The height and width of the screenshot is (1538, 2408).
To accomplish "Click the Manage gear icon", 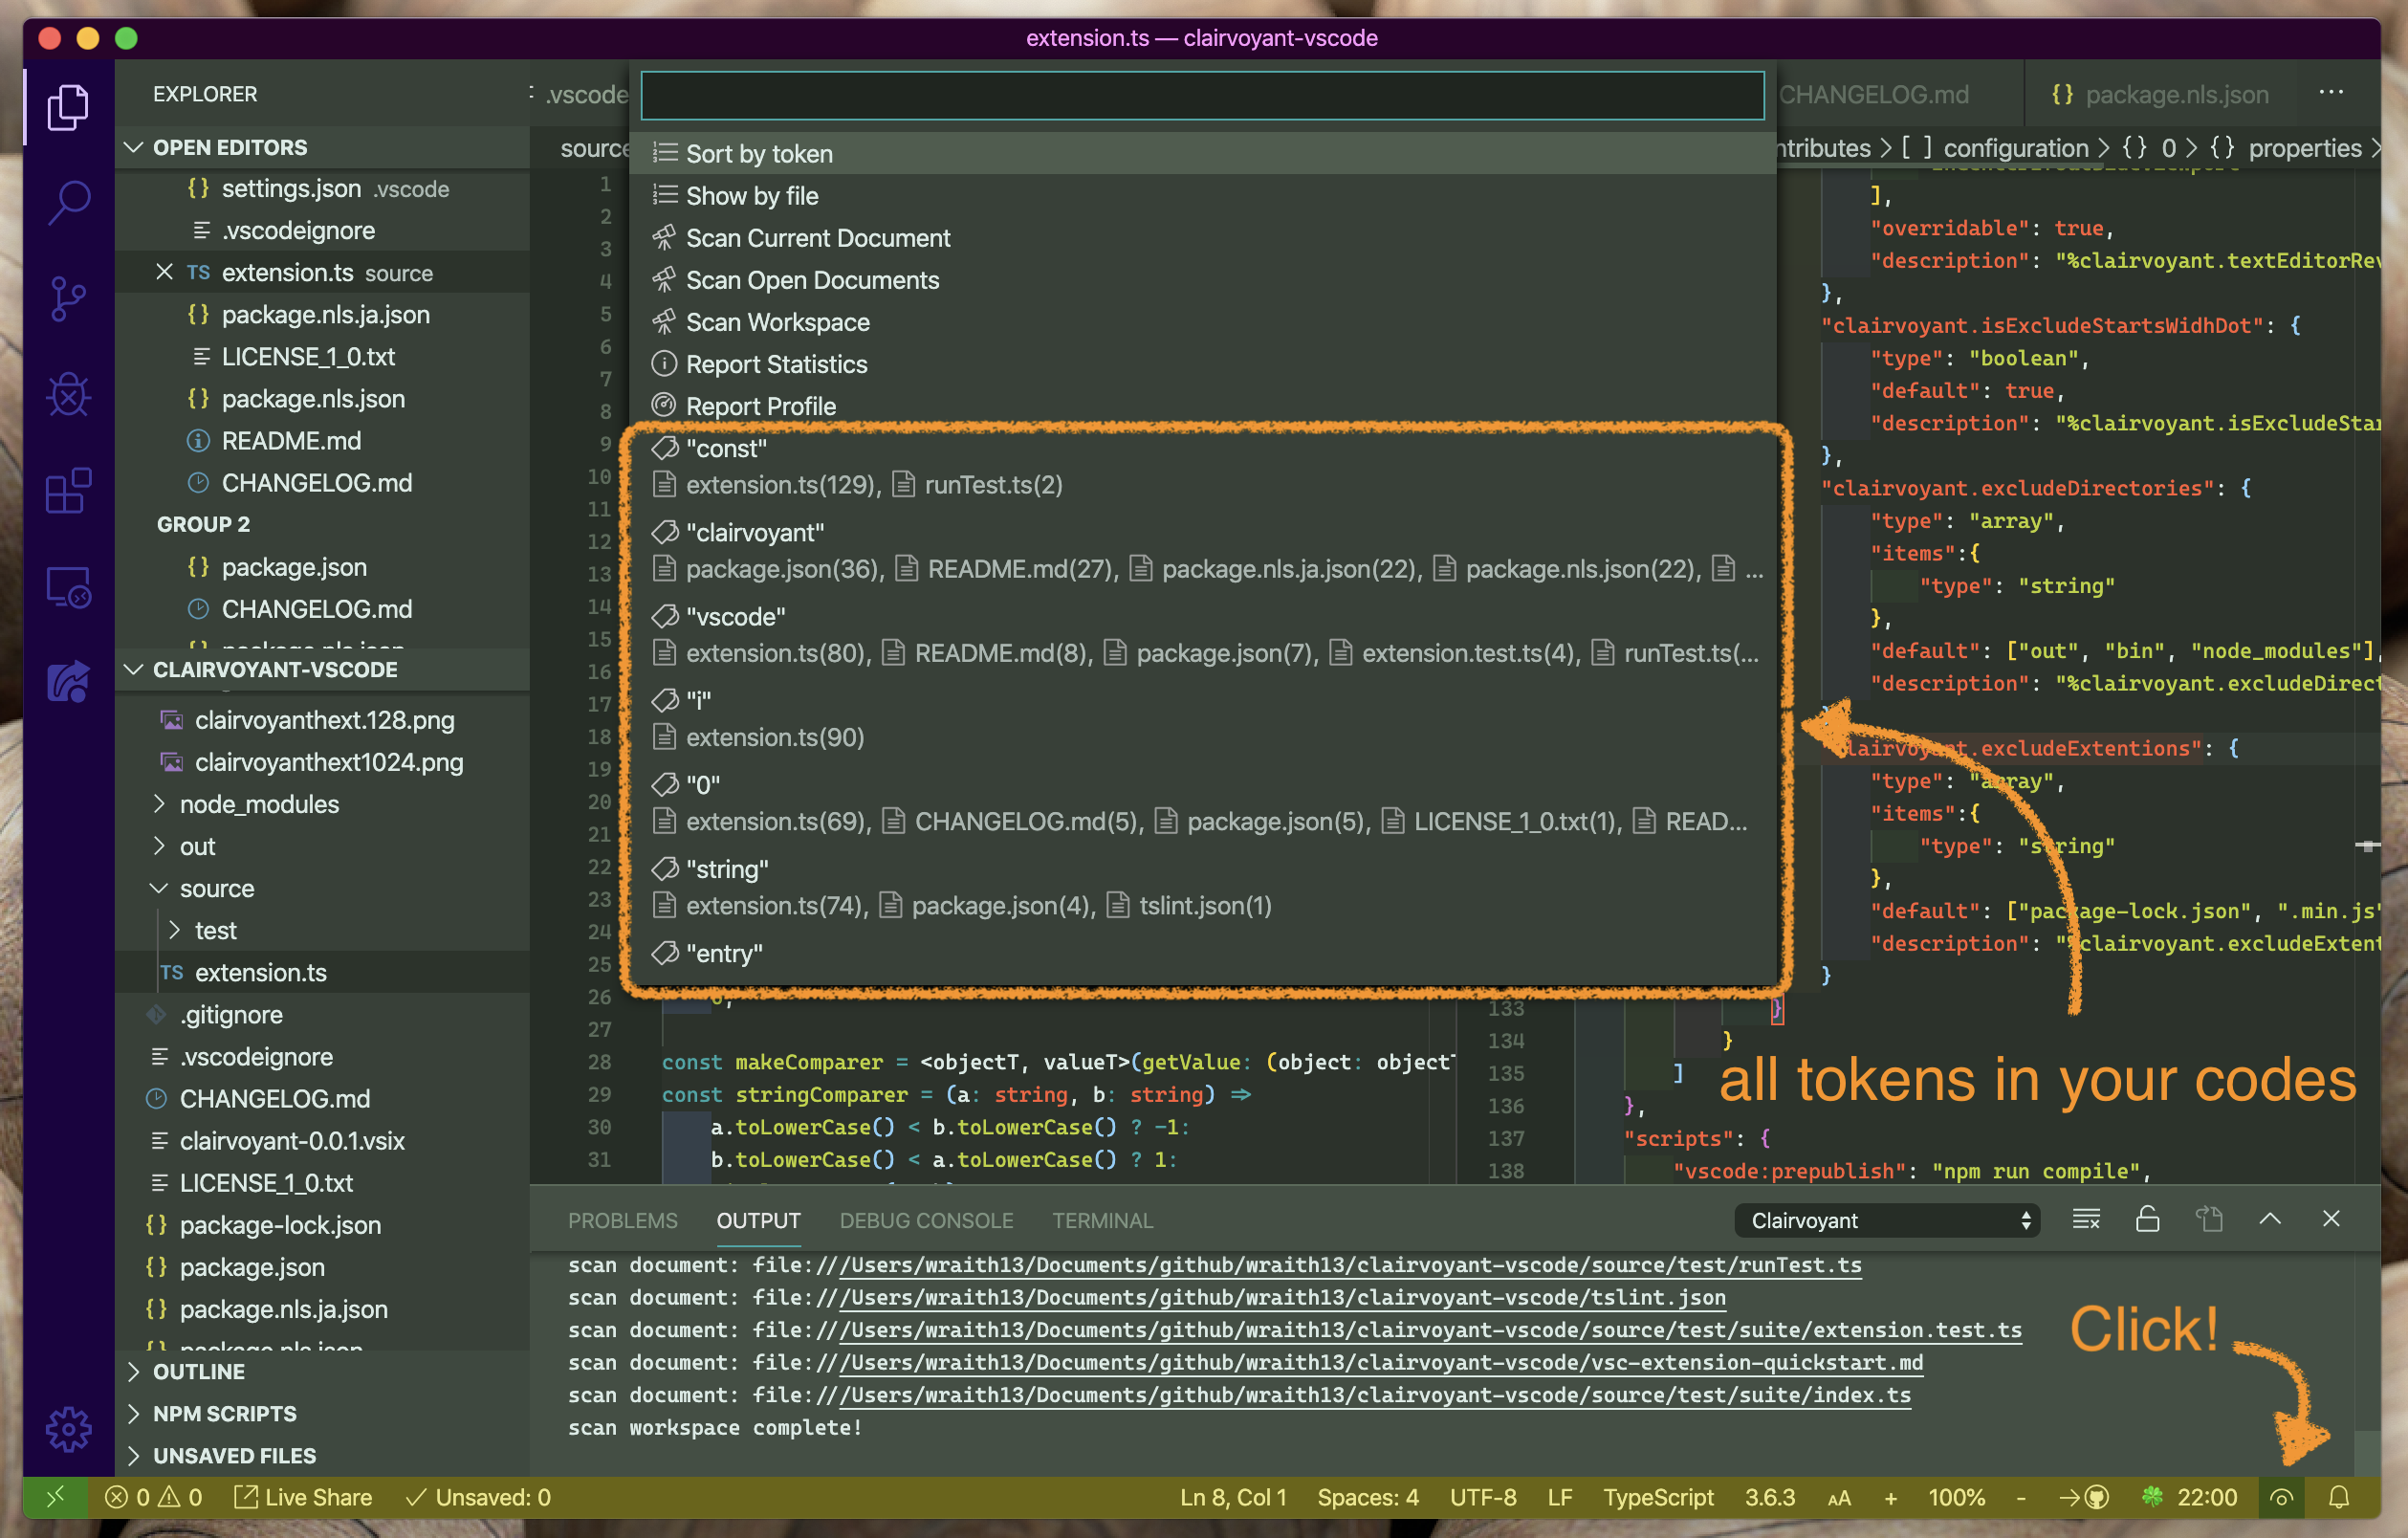I will pos(68,1428).
